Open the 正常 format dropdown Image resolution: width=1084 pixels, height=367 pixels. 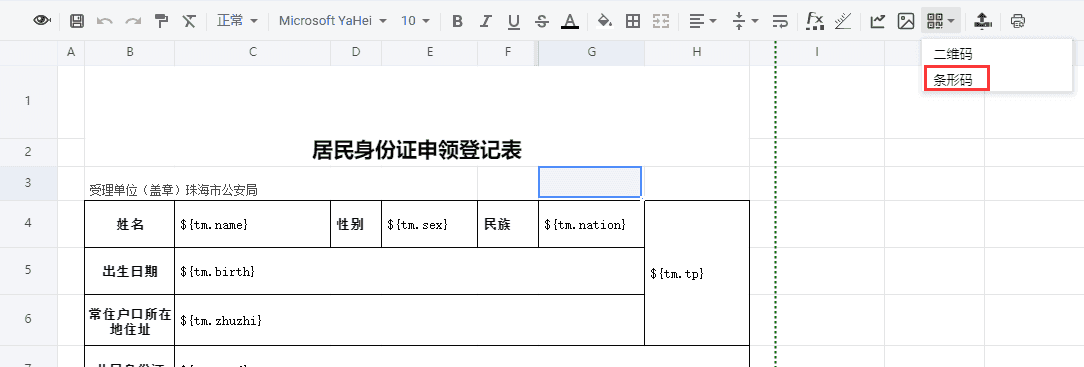pyautogui.click(x=236, y=21)
